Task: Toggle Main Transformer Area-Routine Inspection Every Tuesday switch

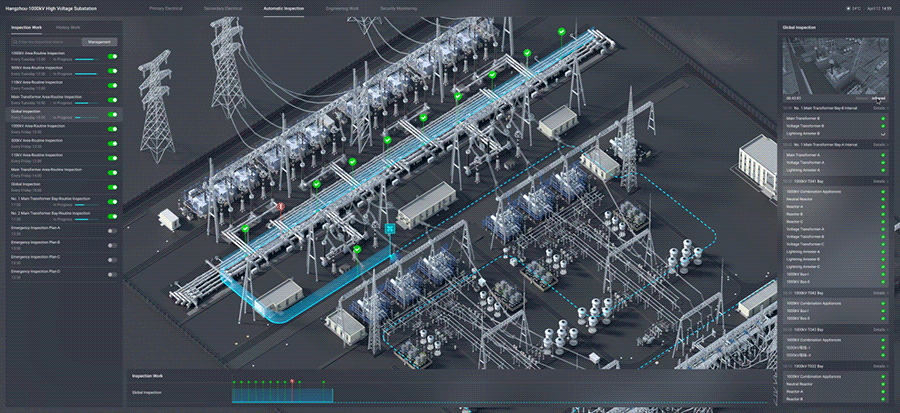Action: 112,100
